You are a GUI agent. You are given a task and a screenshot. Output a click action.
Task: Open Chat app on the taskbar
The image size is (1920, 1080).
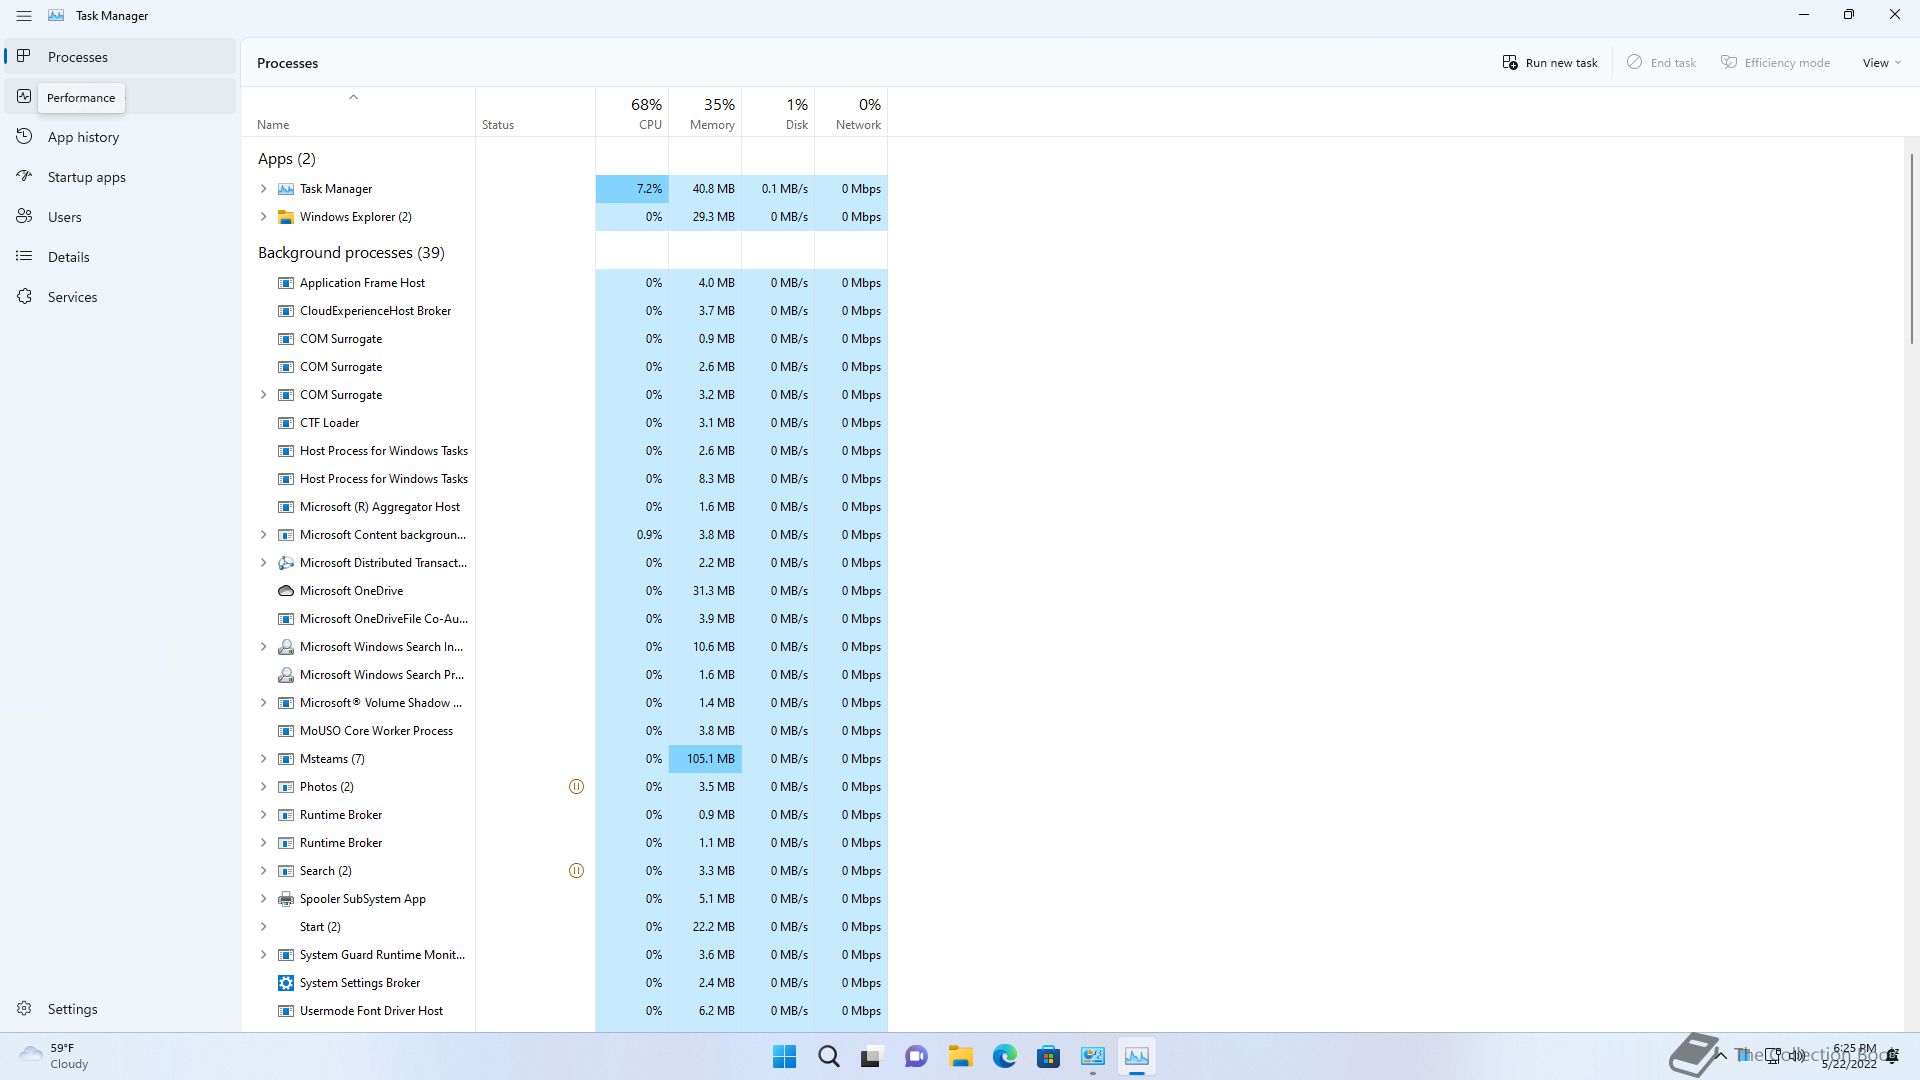916,1056
